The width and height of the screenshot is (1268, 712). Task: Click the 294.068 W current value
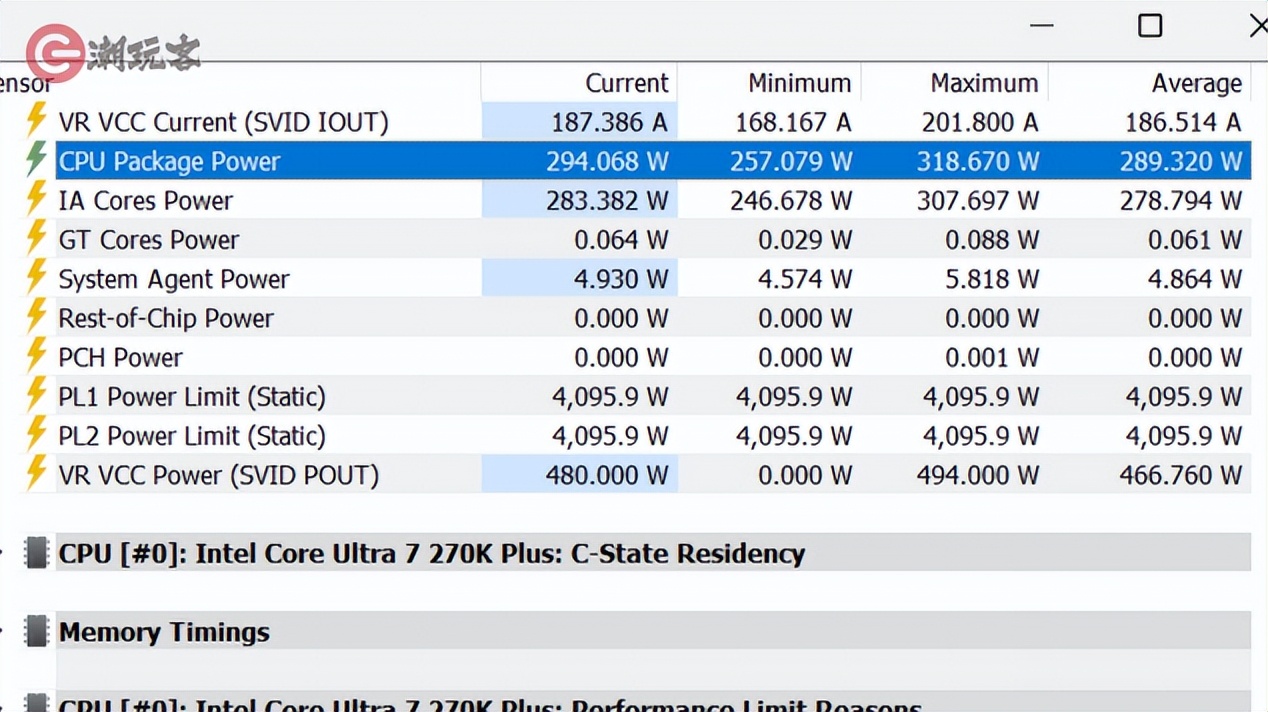(x=607, y=161)
